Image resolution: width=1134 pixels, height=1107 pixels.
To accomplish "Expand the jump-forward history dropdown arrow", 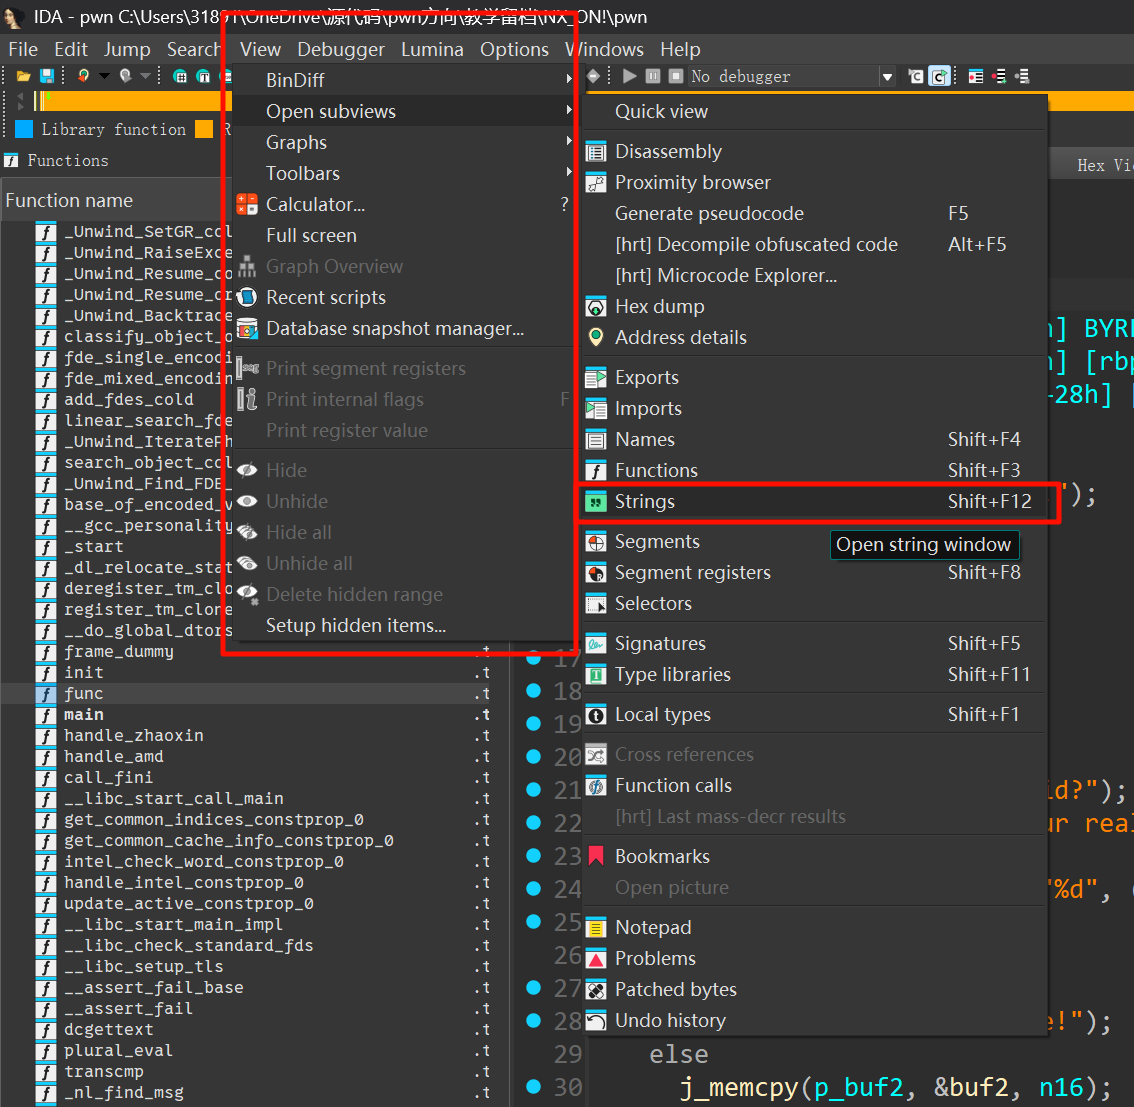I will (x=145, y=76).
